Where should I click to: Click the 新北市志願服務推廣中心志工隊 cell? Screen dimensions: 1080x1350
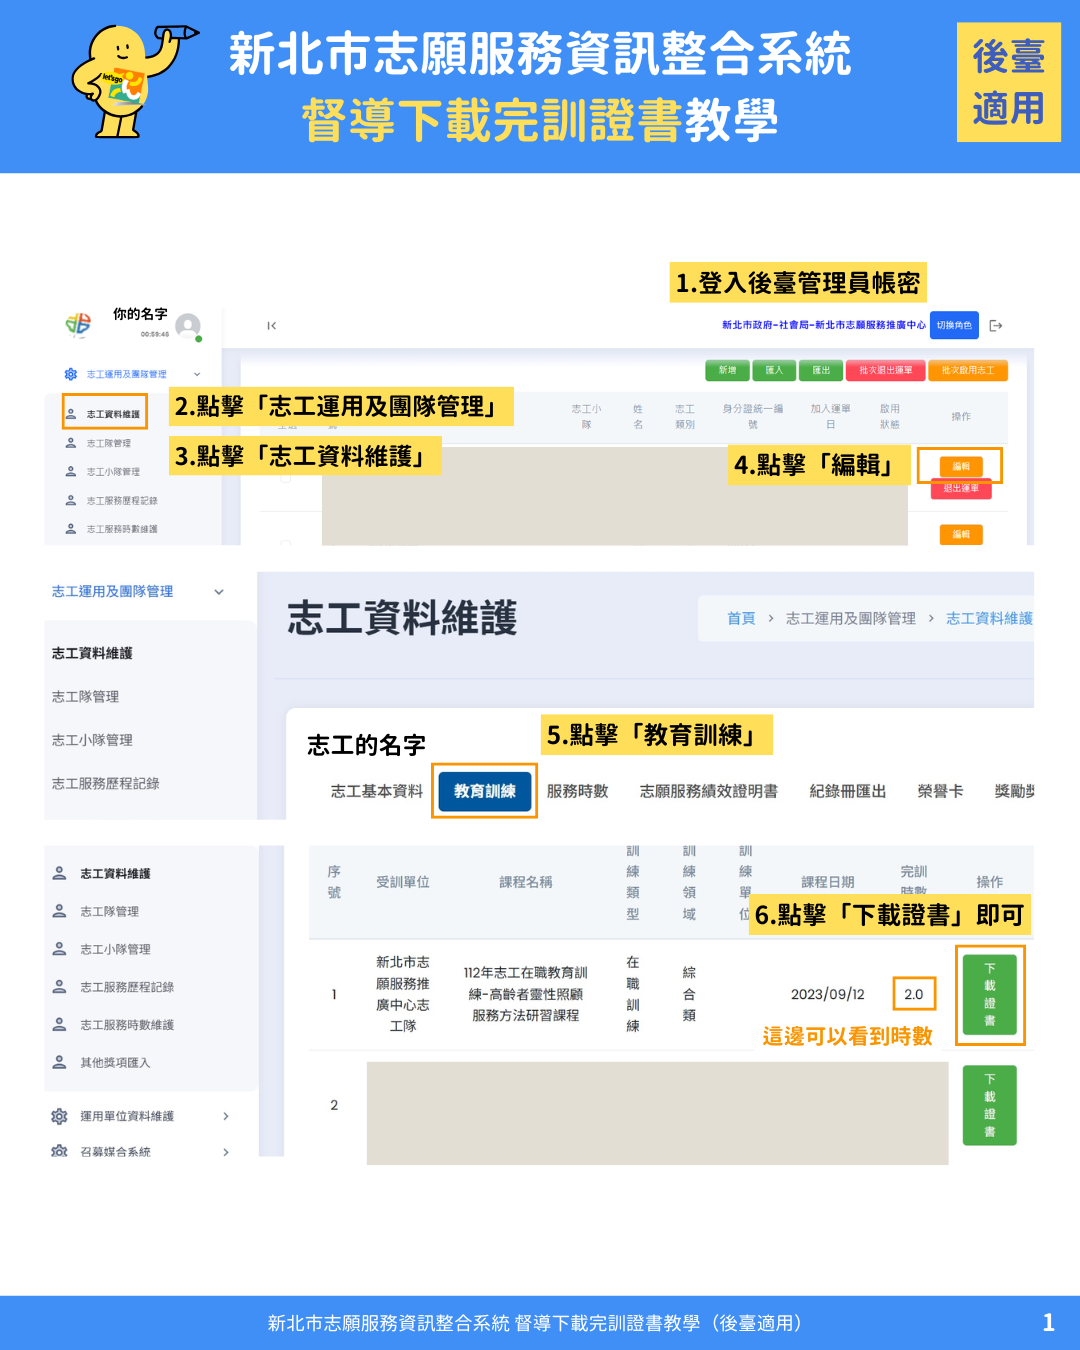(403, 994)
